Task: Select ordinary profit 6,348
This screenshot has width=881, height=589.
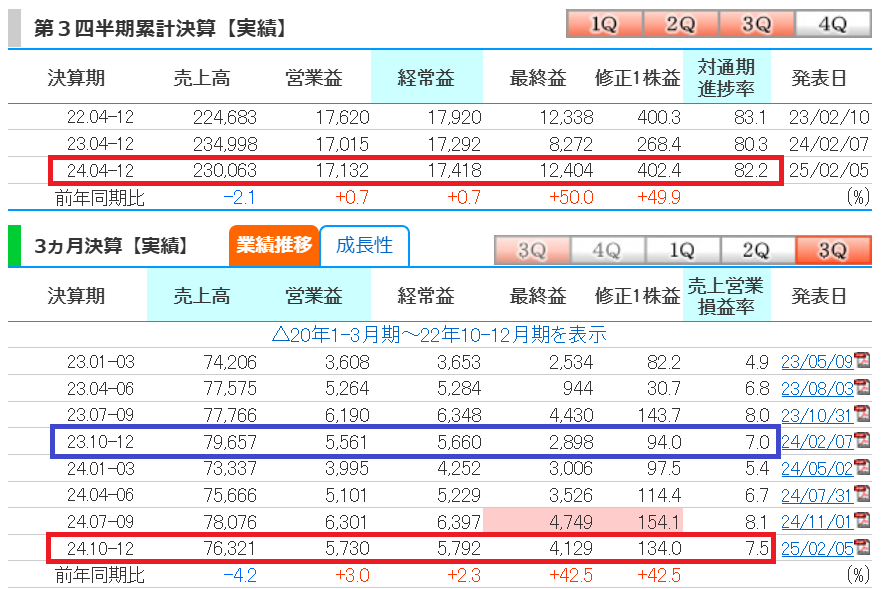Action: 459,415
